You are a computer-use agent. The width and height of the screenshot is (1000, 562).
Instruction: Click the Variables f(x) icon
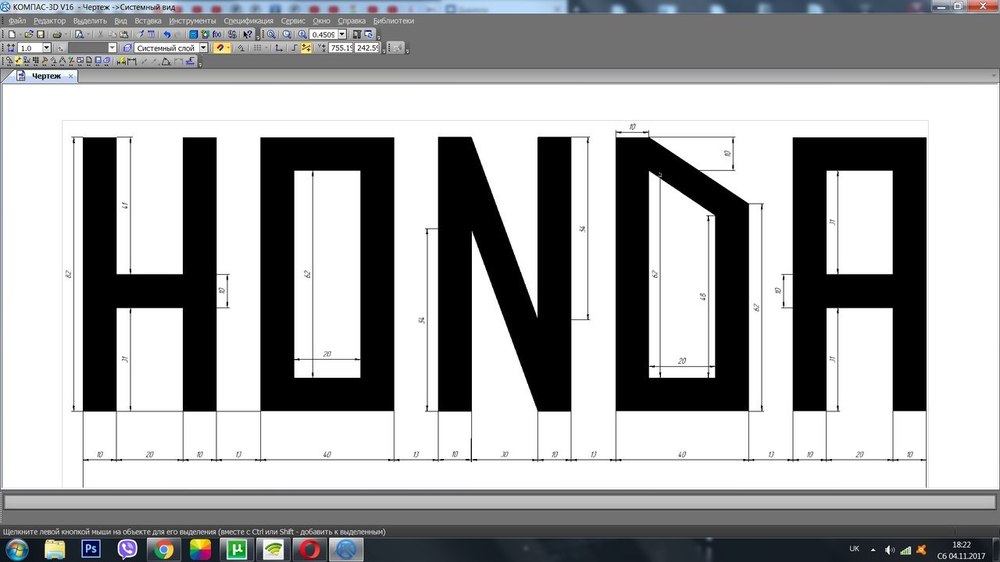pyautogui.click(x=217, y=34)
